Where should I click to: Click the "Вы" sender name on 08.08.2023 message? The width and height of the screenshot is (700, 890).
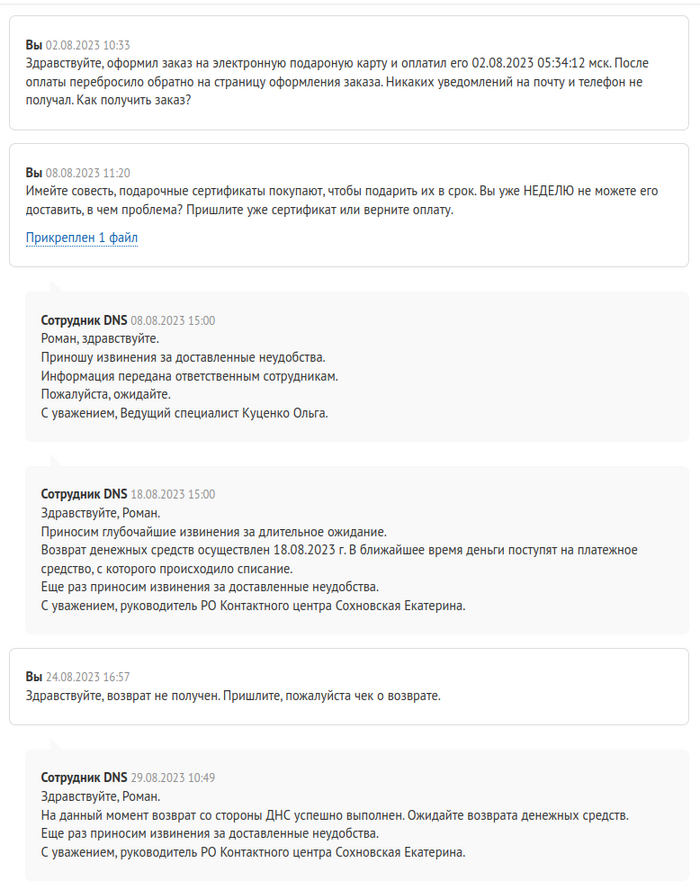click(x=34, y=173)
